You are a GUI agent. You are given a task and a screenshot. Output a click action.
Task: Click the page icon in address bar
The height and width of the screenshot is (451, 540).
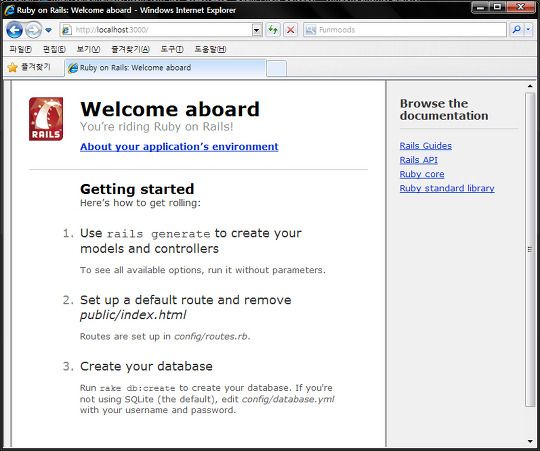point(66,30)
